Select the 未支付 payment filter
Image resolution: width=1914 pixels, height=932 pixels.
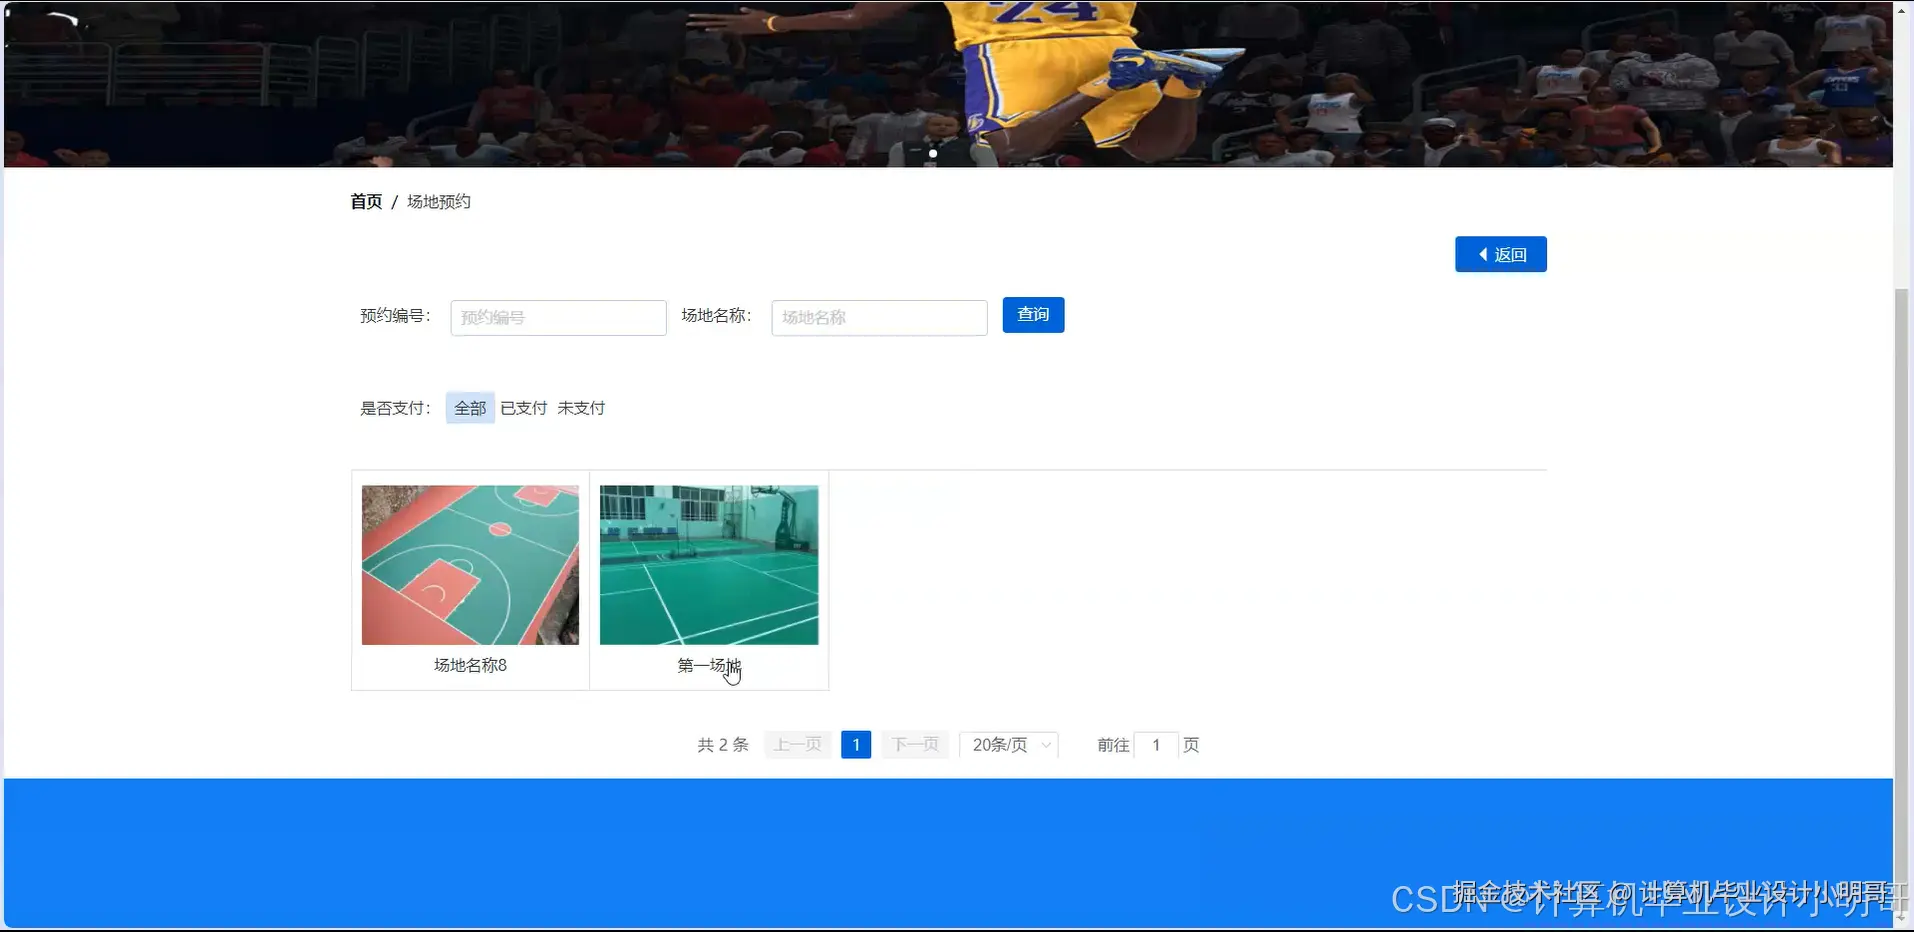coord(581,408)
